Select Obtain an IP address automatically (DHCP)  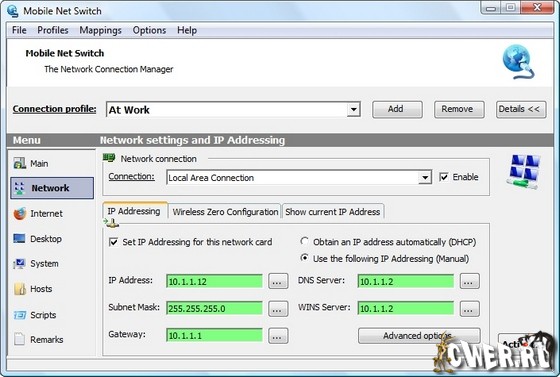pyautogui.click(x=305, y=242)
